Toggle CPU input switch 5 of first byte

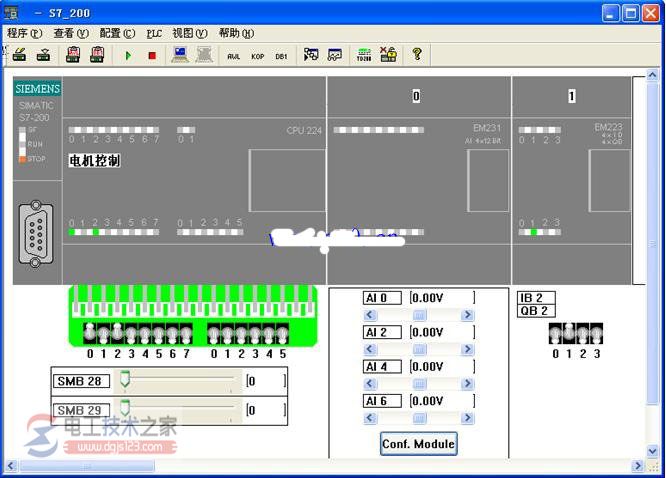pos(159,333)
